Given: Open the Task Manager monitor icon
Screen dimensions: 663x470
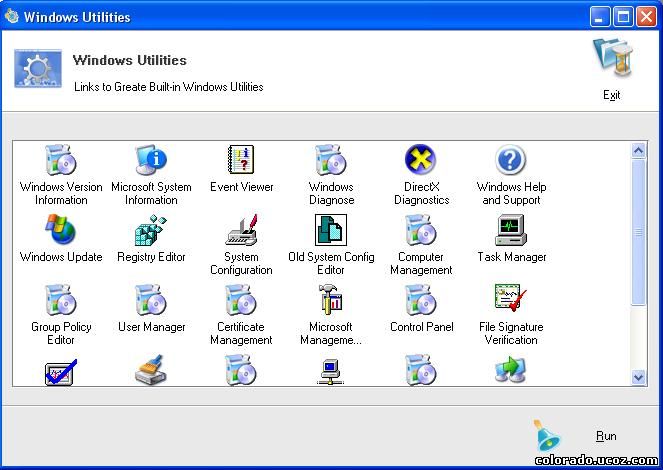Looking at the screenshot, I should [x=510, y=230].
